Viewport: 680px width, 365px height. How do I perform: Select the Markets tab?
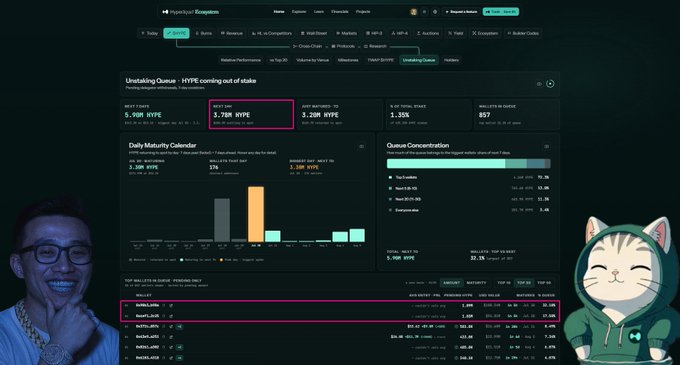[346, 33]
